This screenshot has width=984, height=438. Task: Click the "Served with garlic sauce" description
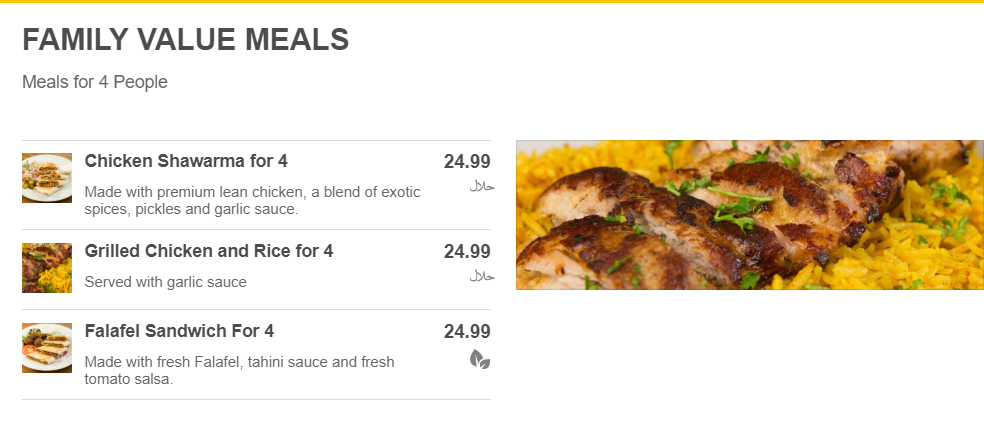(x=165, y=282)
